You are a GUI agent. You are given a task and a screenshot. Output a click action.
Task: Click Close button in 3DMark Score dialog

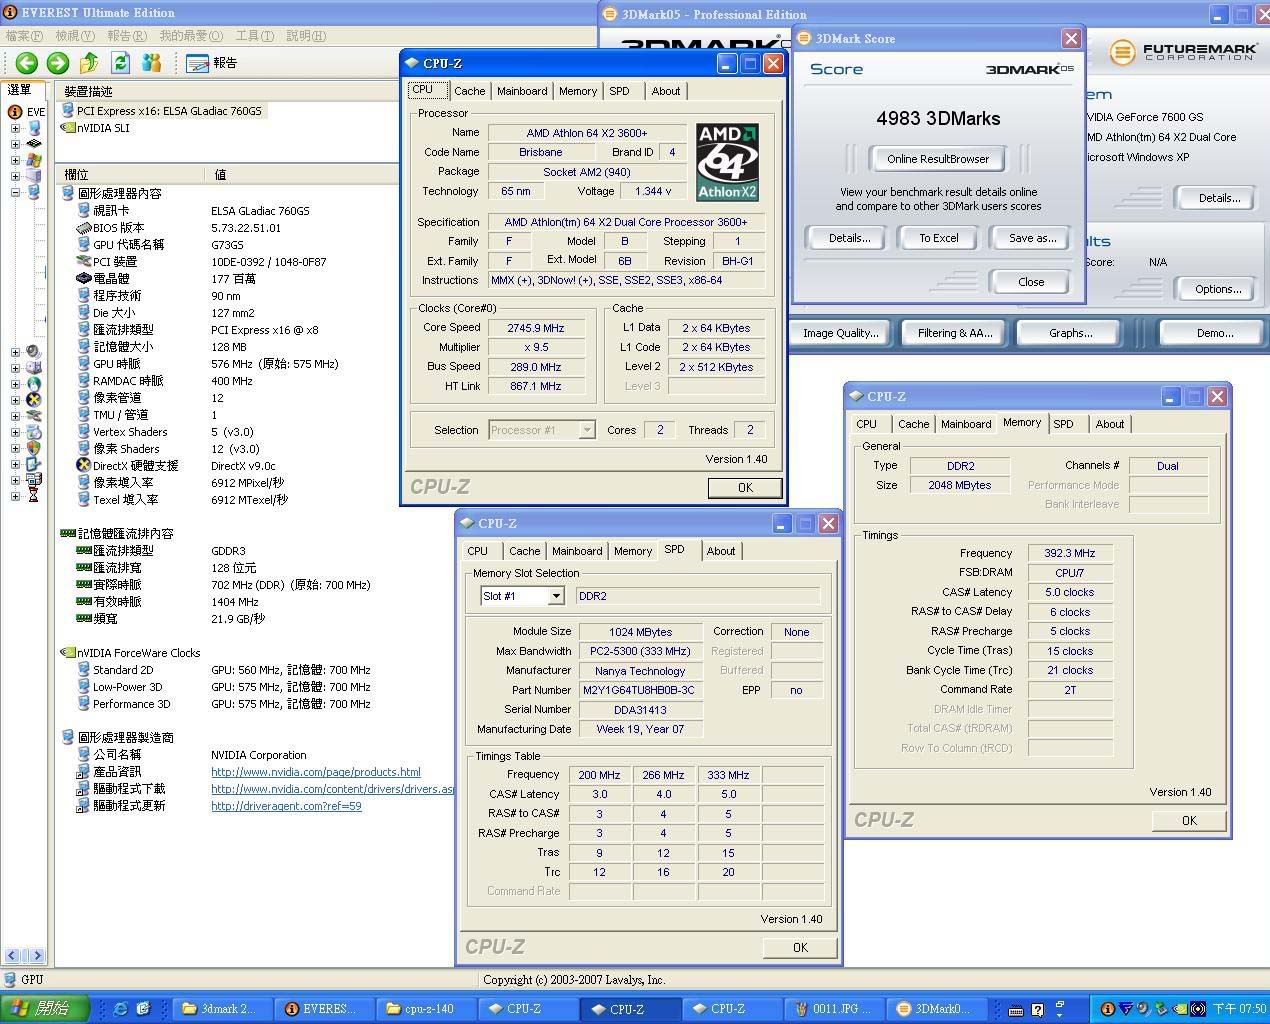click(x=1031, y=282)
